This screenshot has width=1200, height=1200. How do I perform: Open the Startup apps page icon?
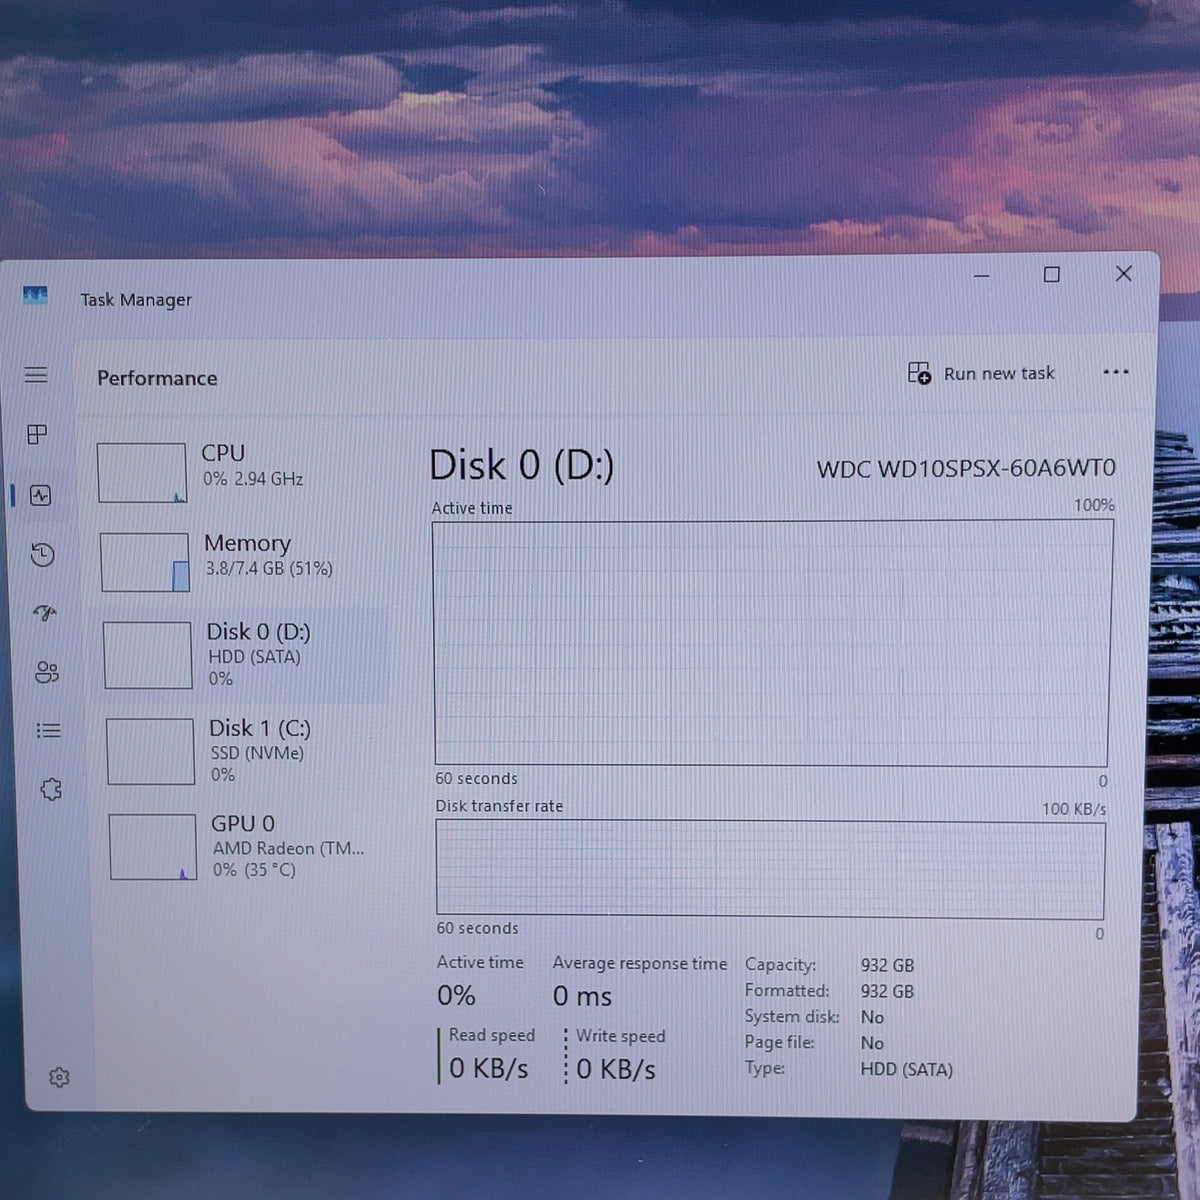click(44, 612)
